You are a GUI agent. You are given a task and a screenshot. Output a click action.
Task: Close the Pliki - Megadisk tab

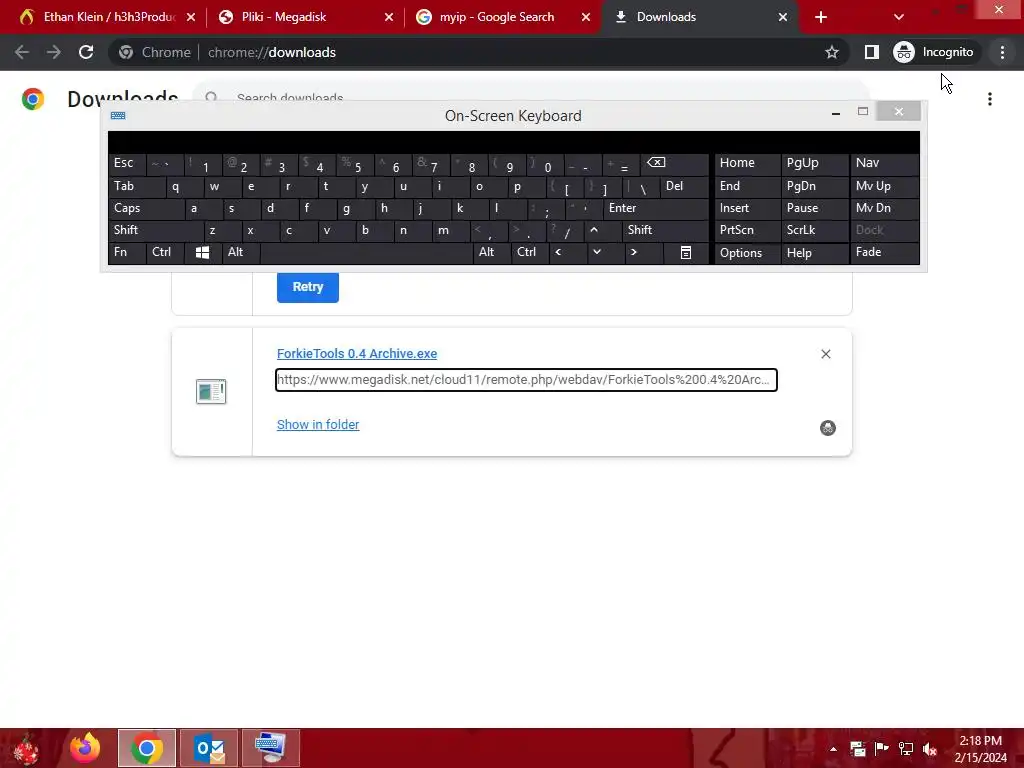tap(389, 17)
